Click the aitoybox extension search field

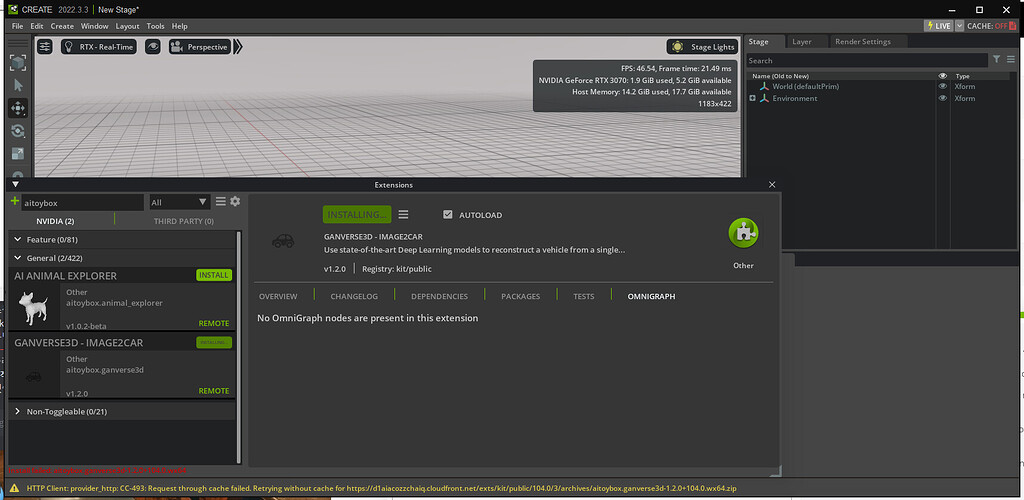tap(82, 202)
